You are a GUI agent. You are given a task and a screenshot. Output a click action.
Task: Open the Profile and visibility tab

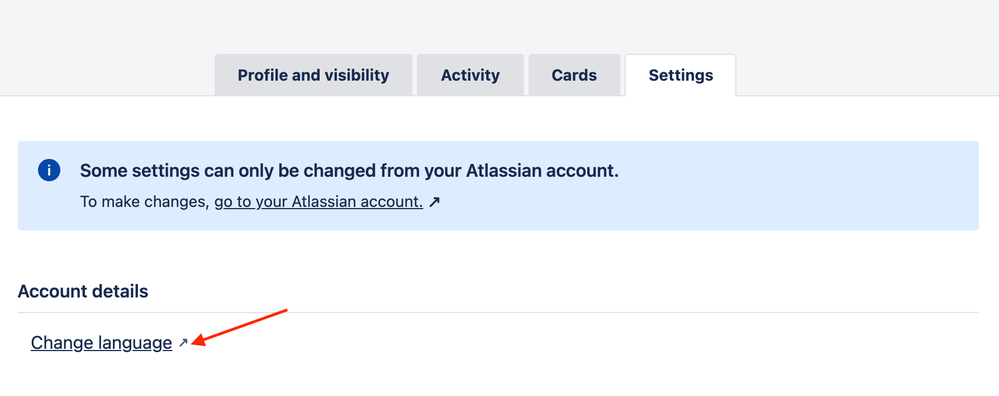click(x=313, y=75)
